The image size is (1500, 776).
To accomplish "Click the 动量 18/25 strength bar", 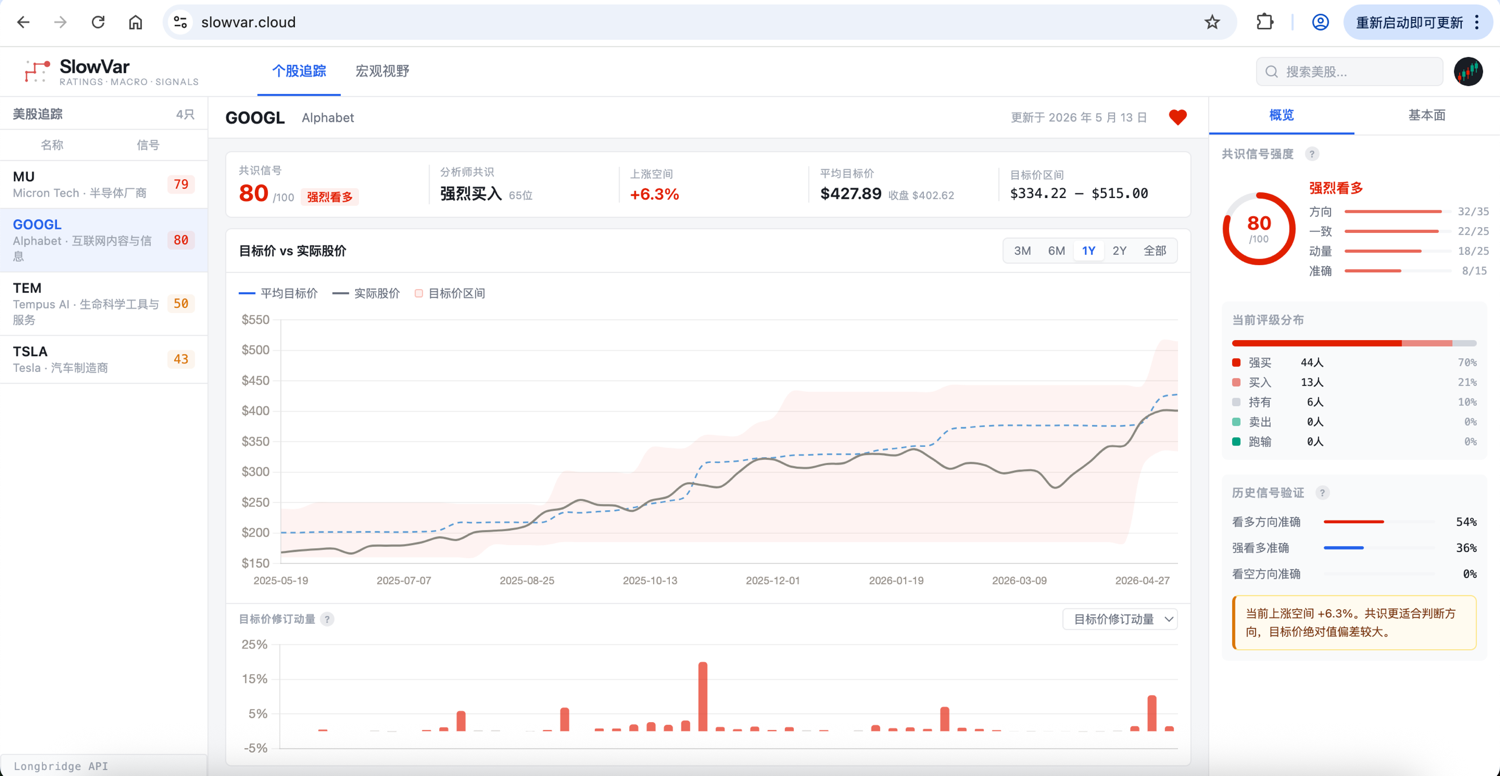I will [x=1398, y=251].
